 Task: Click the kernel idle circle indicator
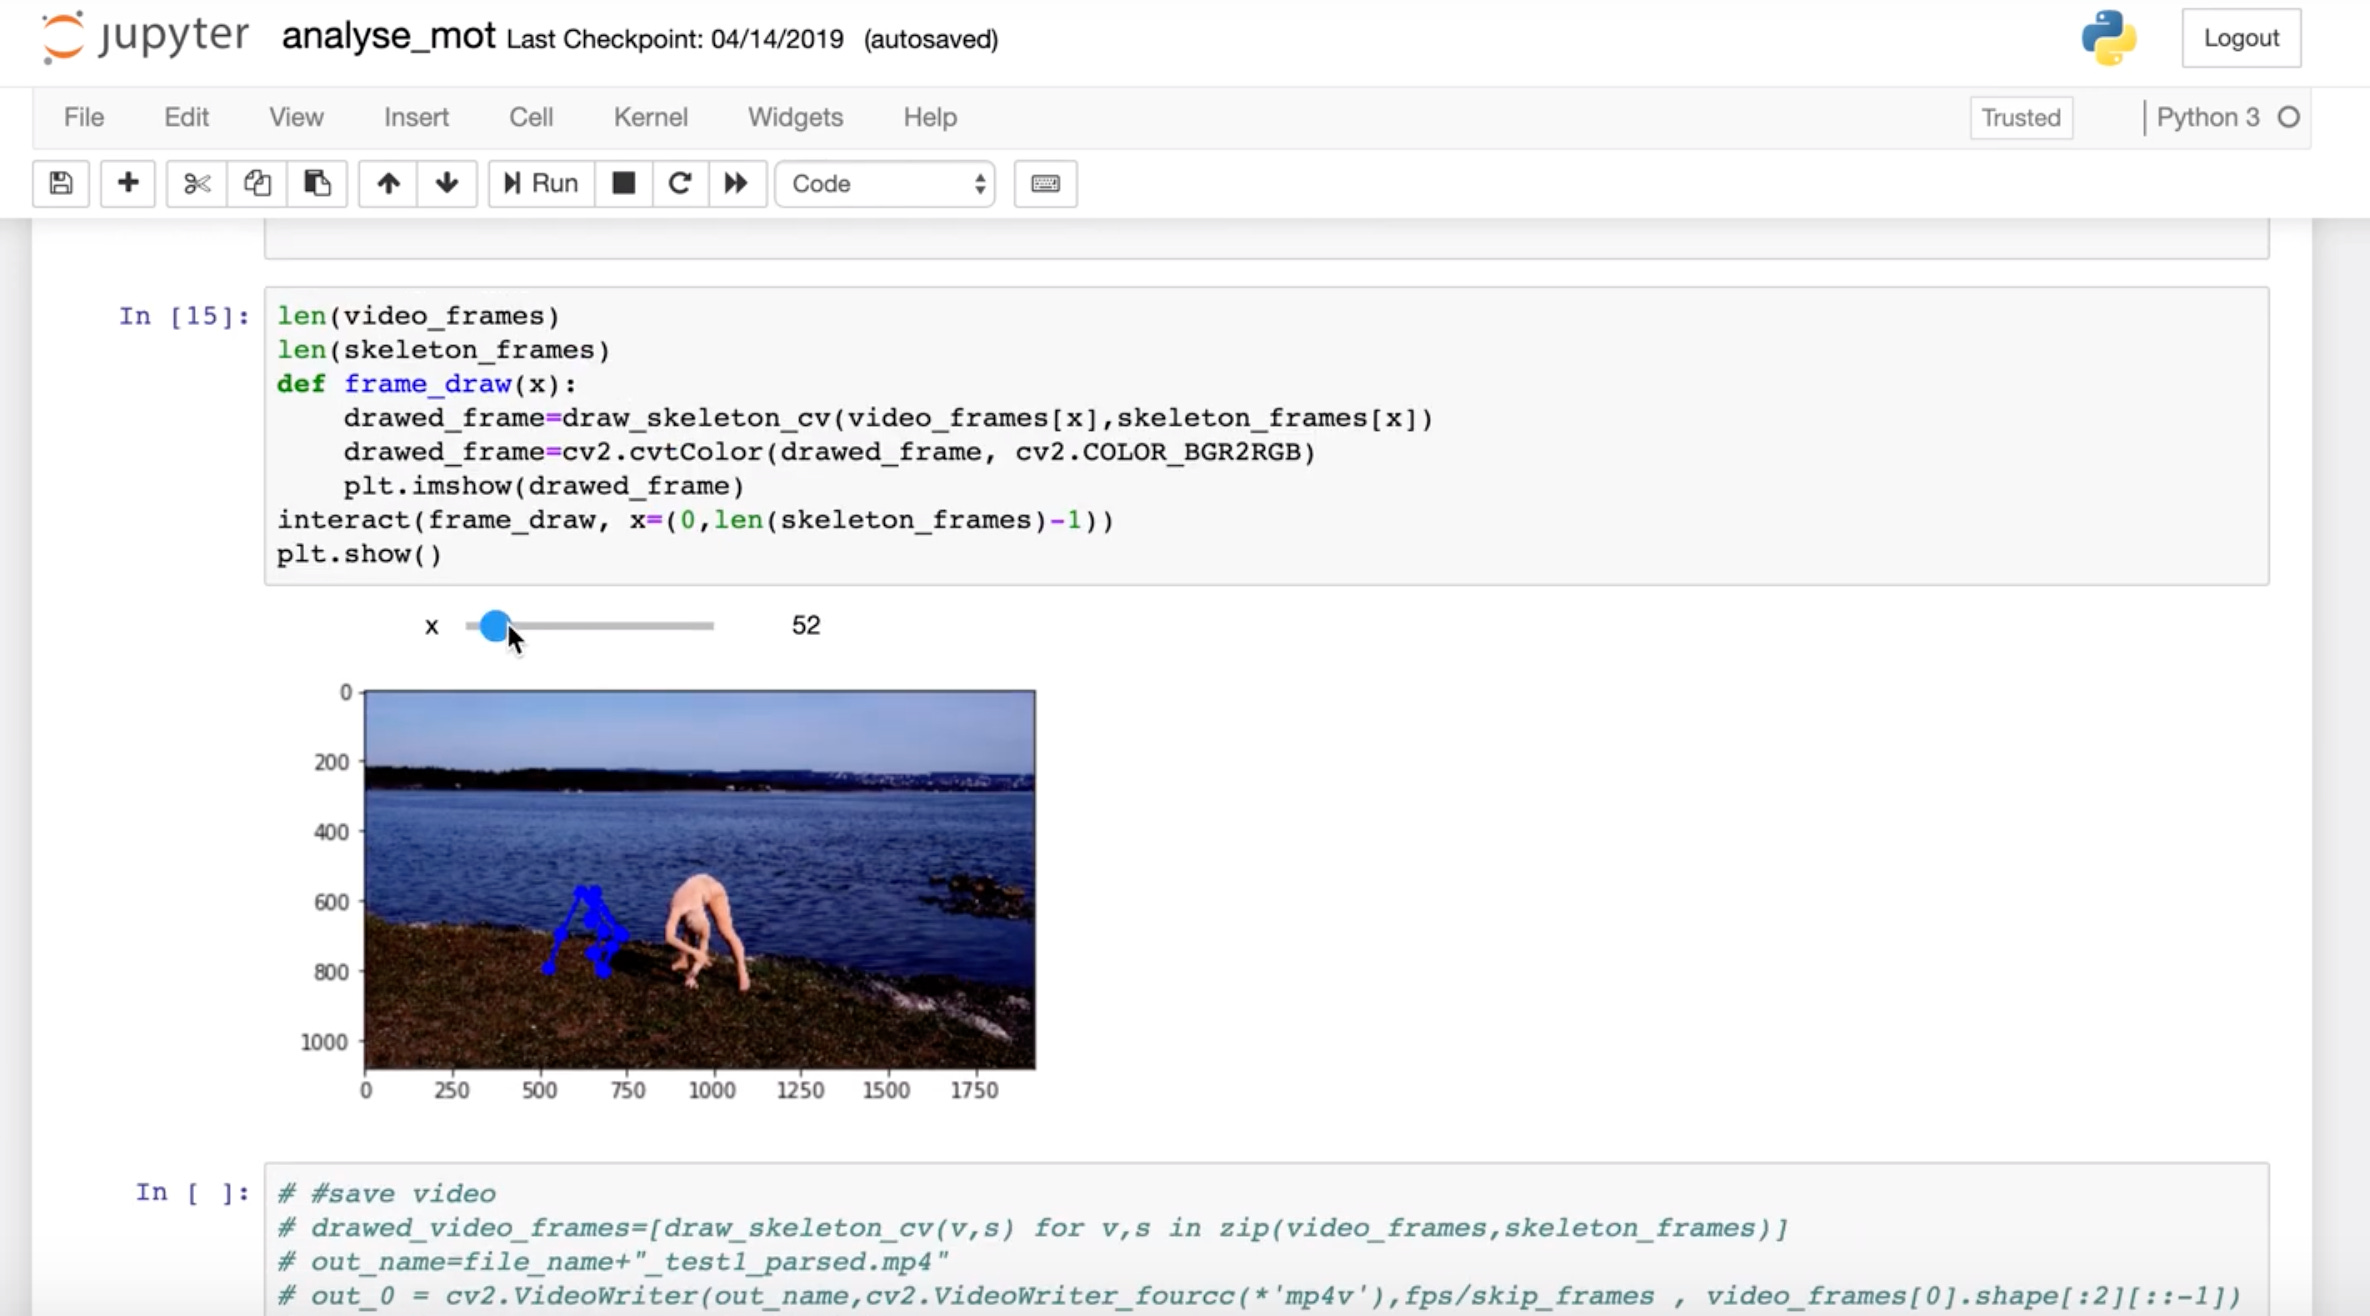[x=2289, y=118]
